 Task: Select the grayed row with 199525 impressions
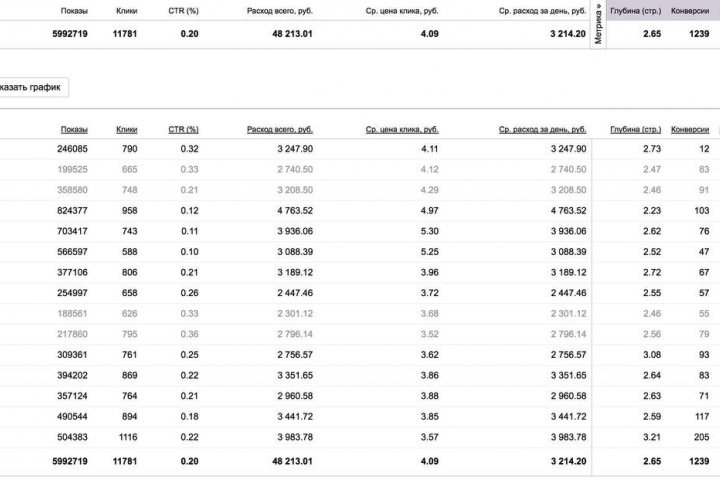(x=360, y=169)
